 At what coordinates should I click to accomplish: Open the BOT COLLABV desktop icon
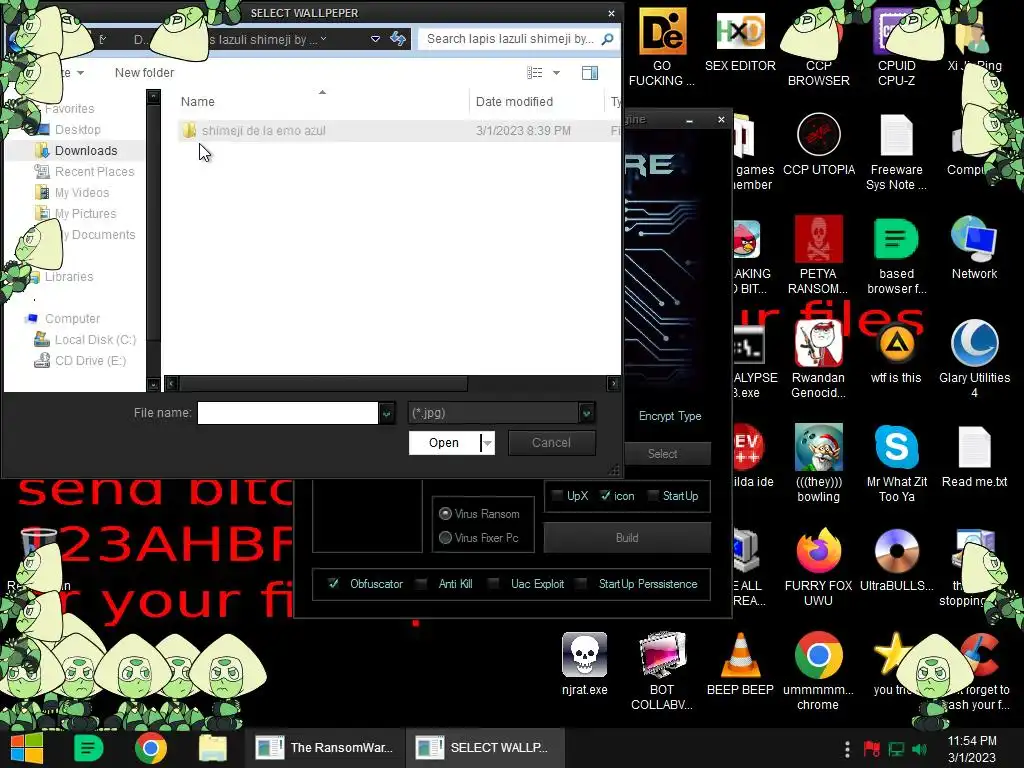point(662,671)
